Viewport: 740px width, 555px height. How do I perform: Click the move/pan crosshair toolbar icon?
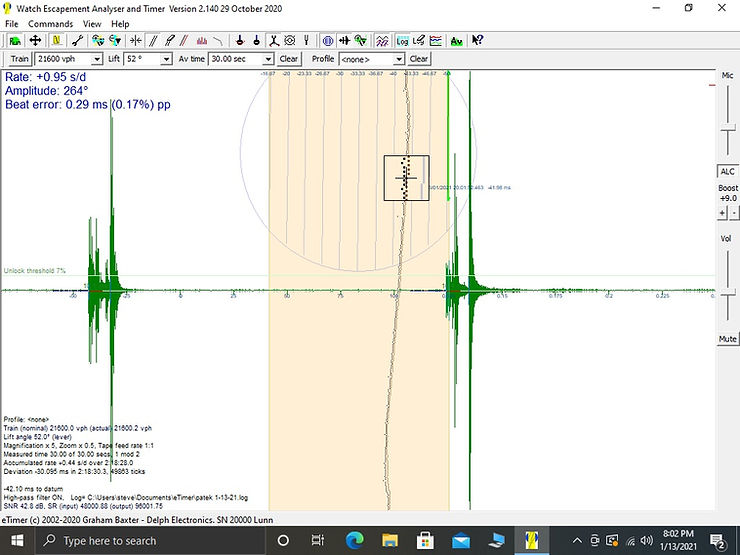click(35, 41)
